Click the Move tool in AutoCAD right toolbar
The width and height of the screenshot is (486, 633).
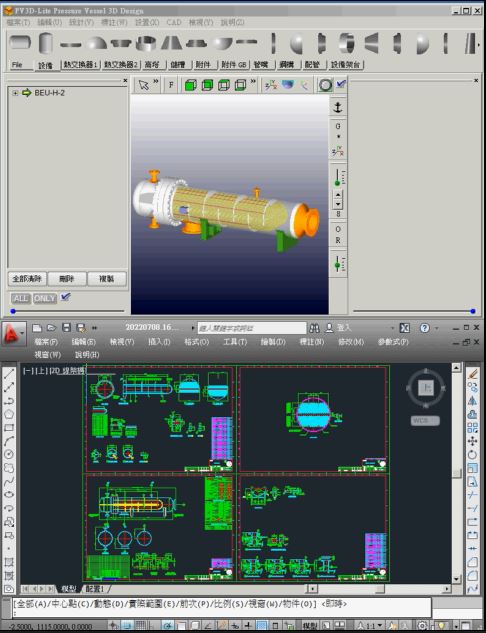coord(472,441)
